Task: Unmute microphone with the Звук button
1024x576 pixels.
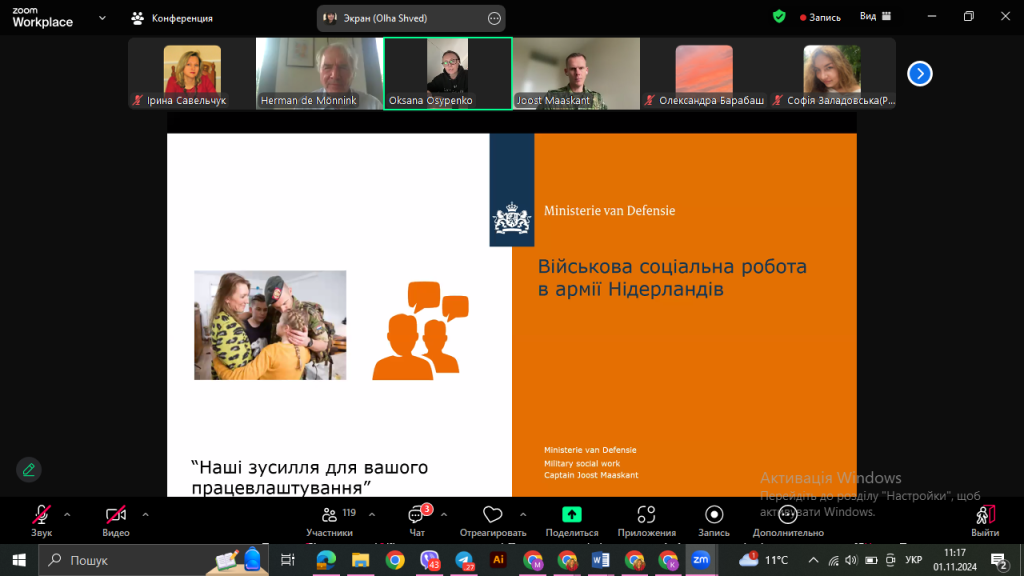Action: coord(41,518)
